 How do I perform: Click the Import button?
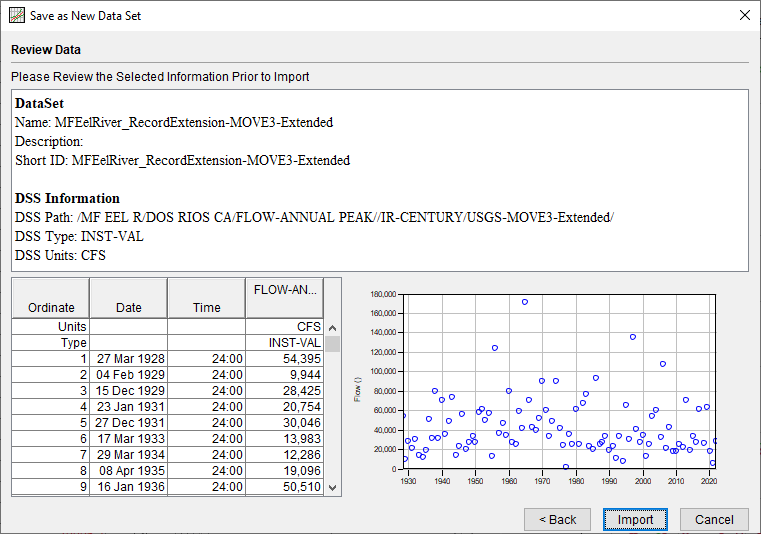635,519
